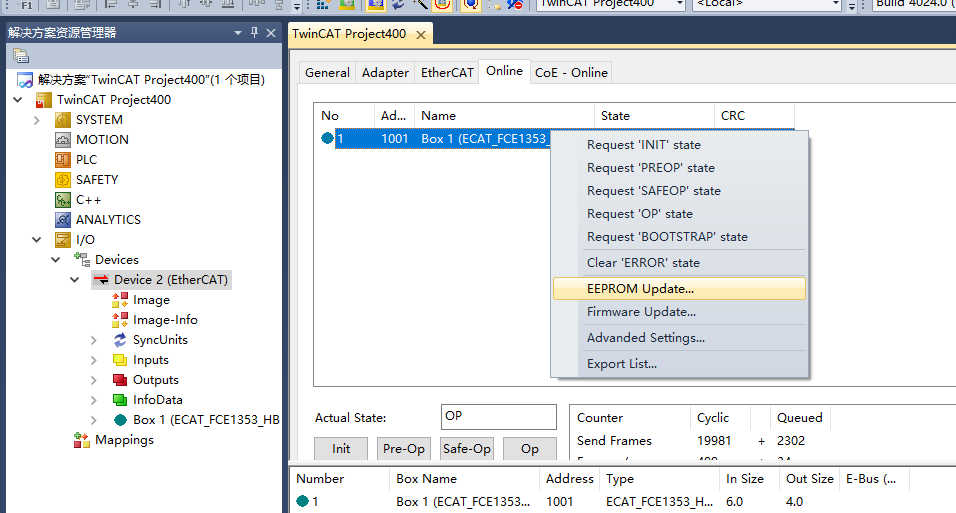
Task: Click the PLC node icon
Action: [x=63, y=160]
